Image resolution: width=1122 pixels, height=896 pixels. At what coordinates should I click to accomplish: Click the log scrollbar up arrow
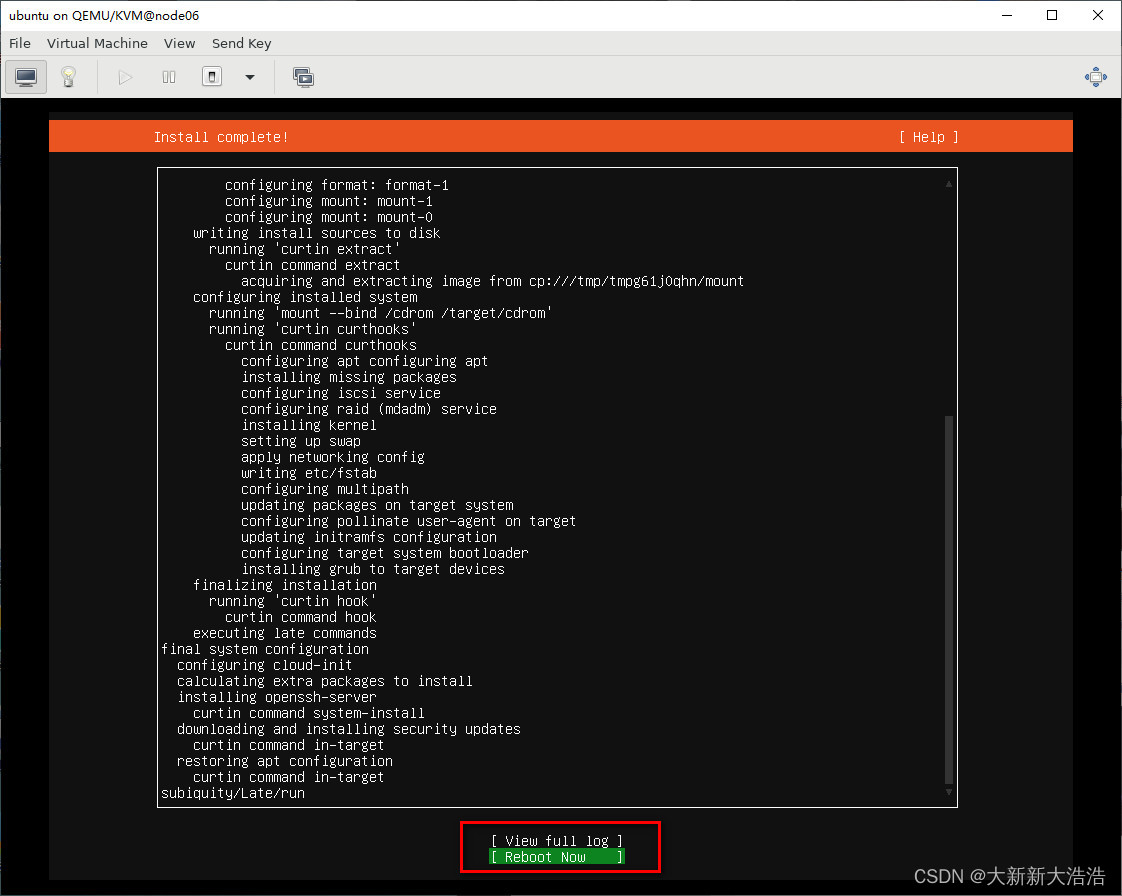(949, 184)
